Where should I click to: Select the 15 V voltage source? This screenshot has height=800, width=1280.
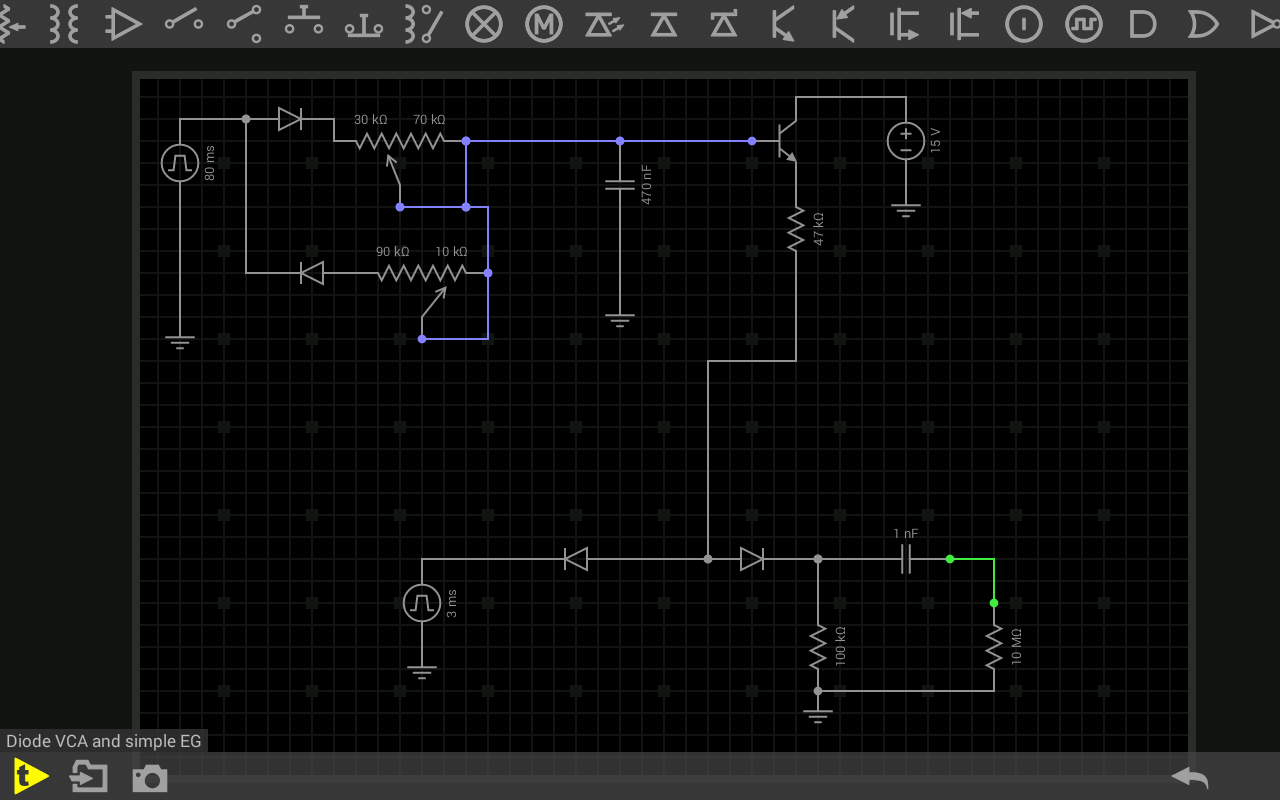pos(906,141)
